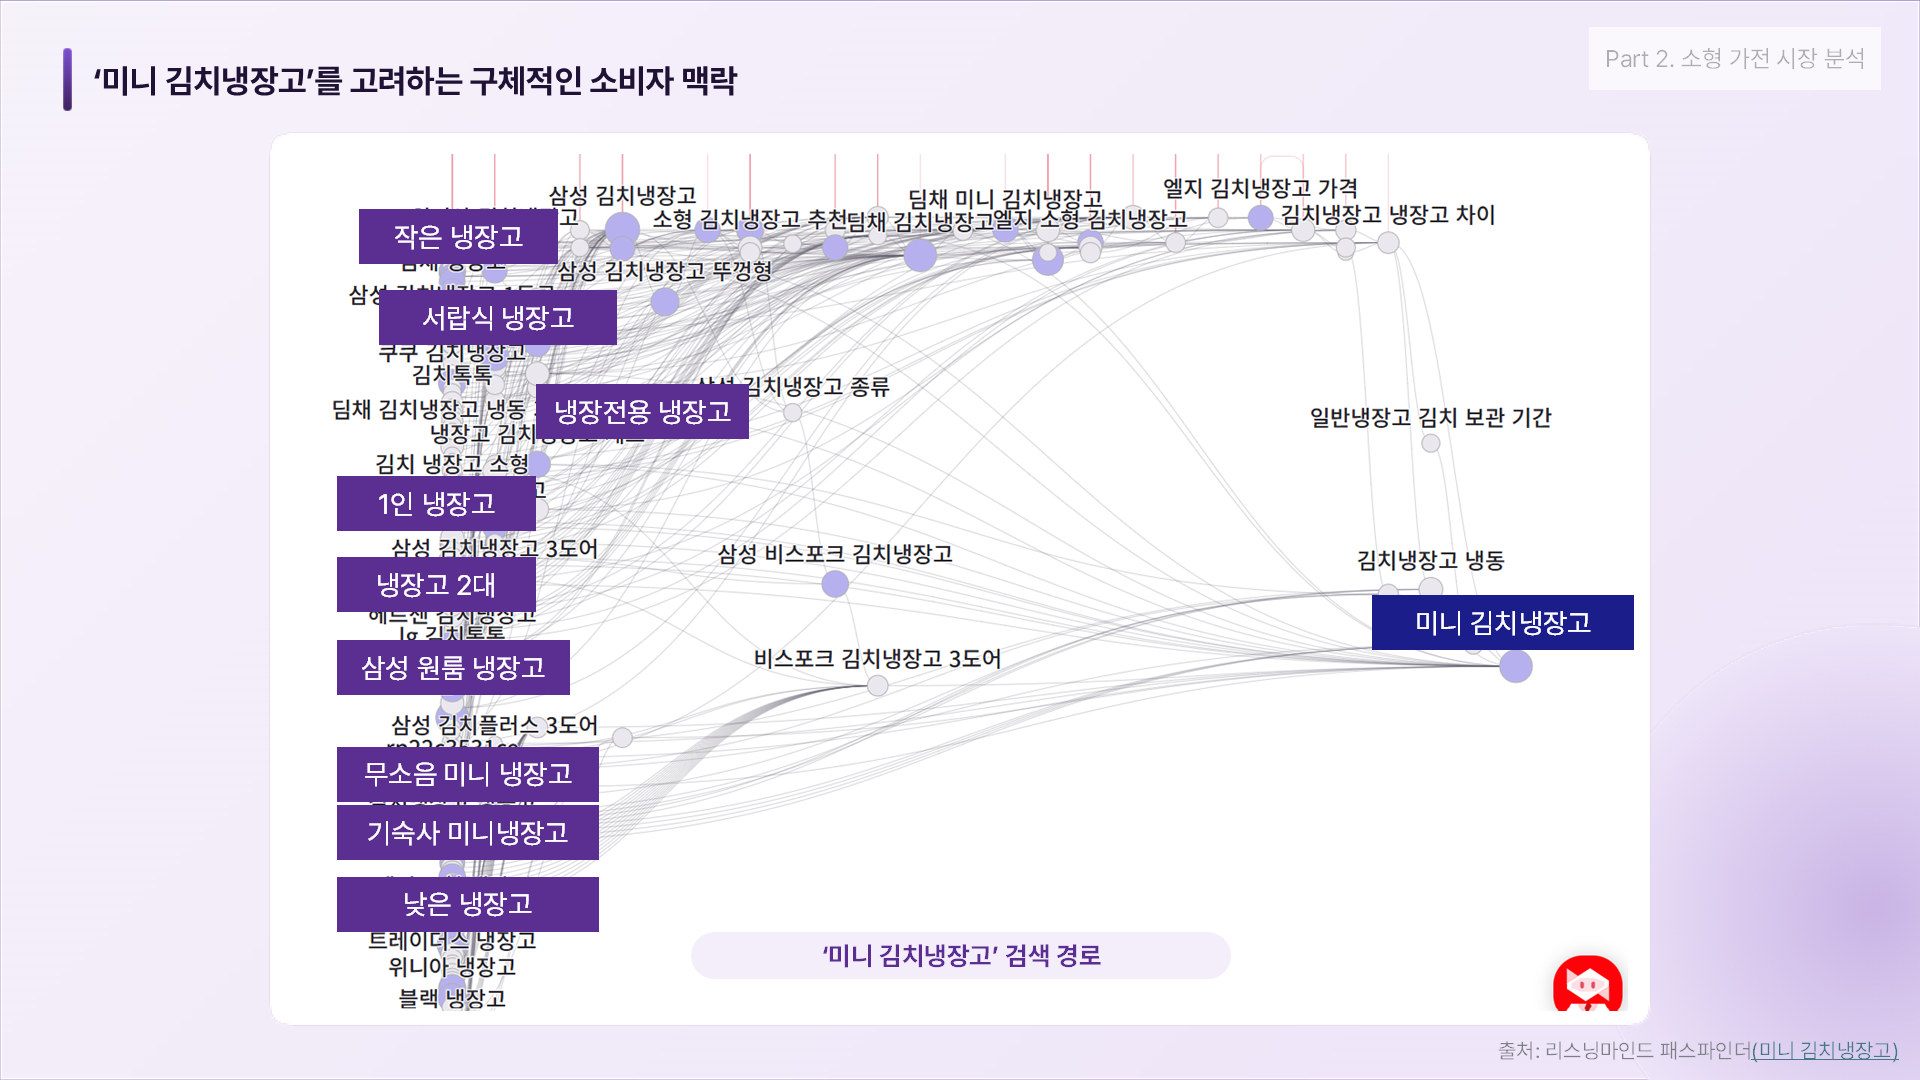Screen dimensions: 1920x1080
Task: Click the 김치 냉장고 소형 text label
Action: [x=452, y=464]
